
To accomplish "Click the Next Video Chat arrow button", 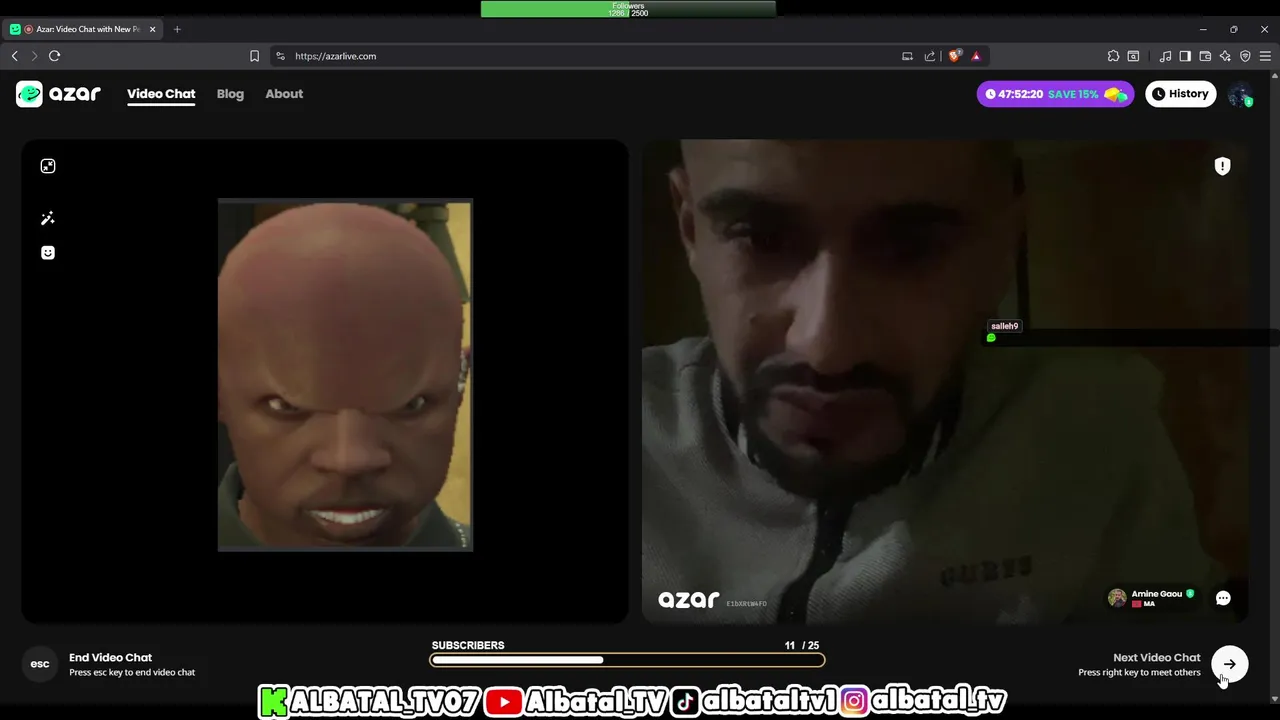I will pyautogui.click(x=1230, y=664).
